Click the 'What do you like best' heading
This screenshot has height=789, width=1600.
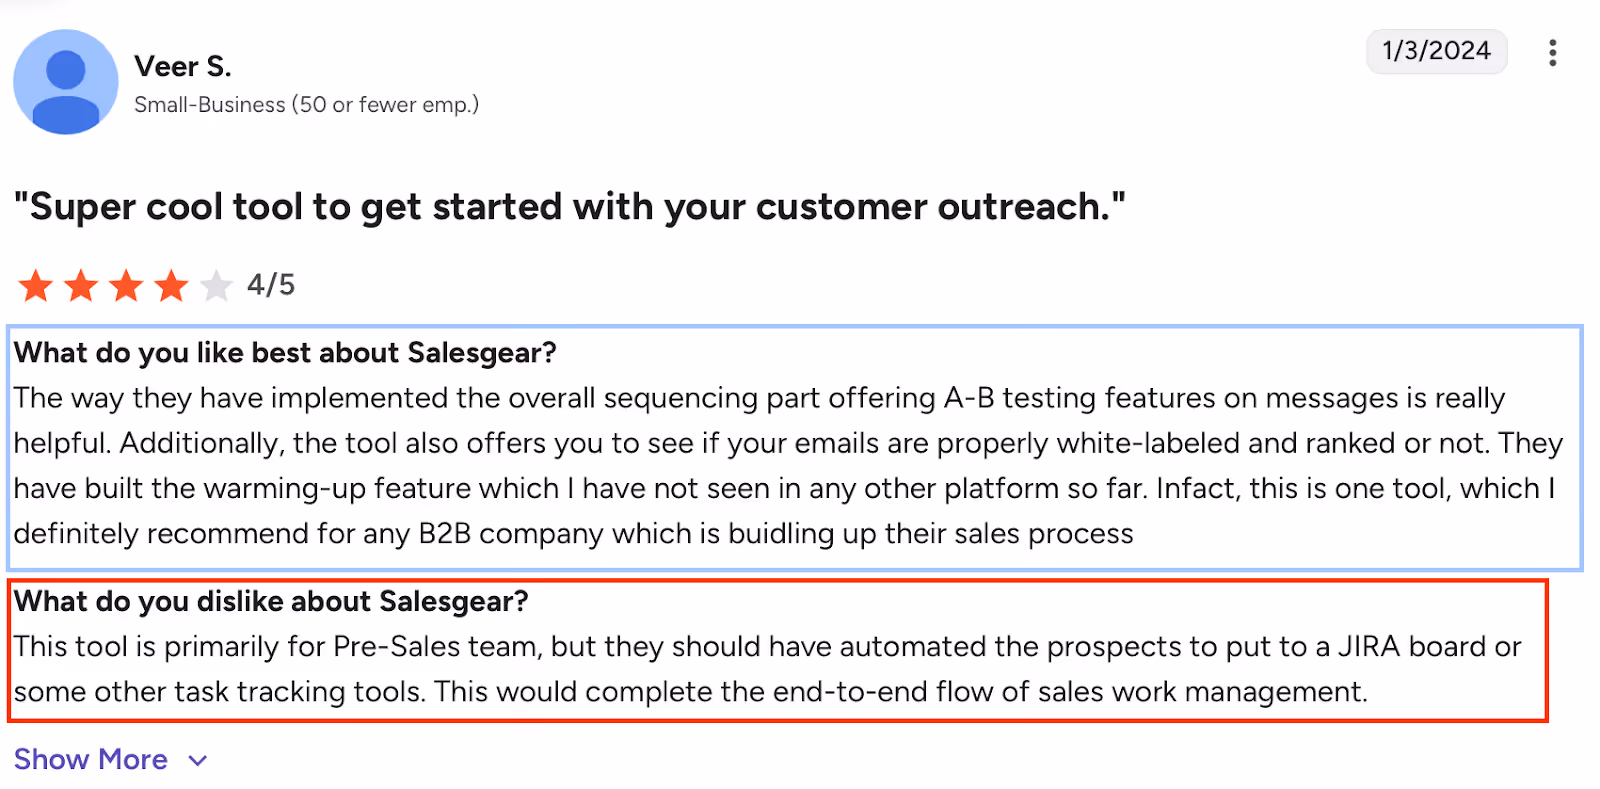[285, 352]
